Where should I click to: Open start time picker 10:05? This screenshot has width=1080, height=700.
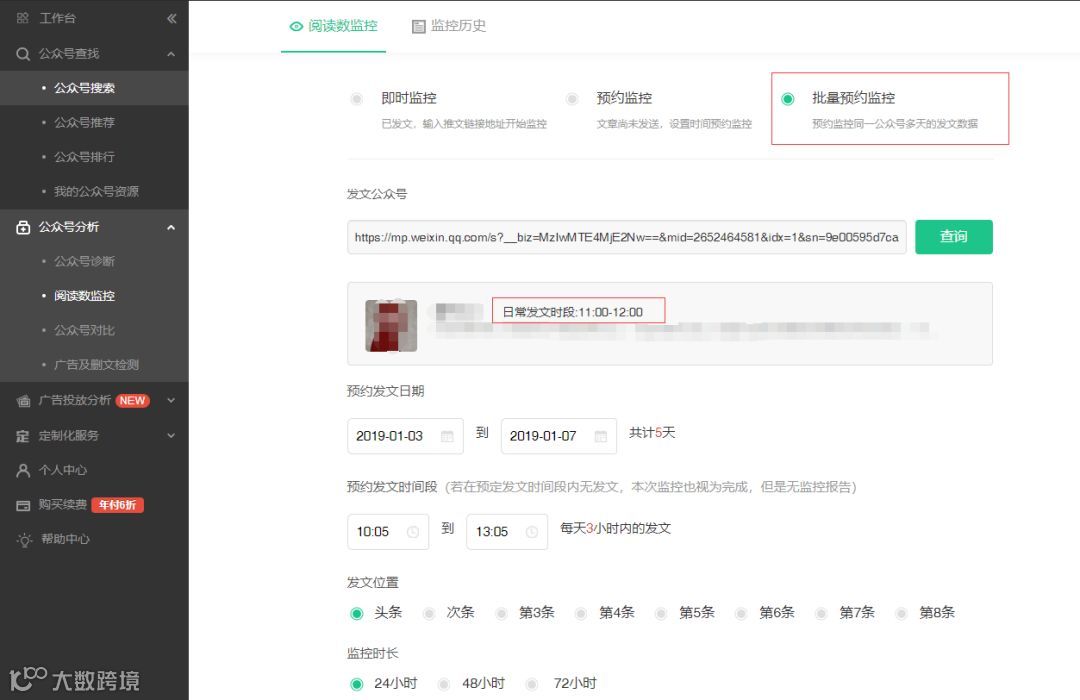click(388, 532)
